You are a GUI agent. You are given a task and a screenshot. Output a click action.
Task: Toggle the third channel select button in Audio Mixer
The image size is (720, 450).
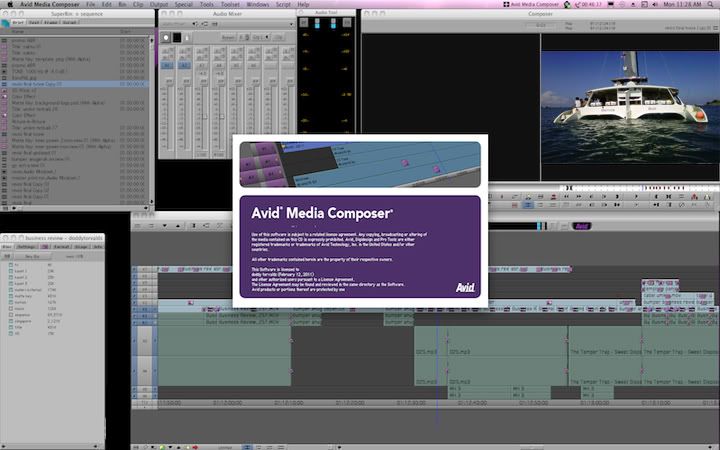pyautogui.click(x=202, y=66)
